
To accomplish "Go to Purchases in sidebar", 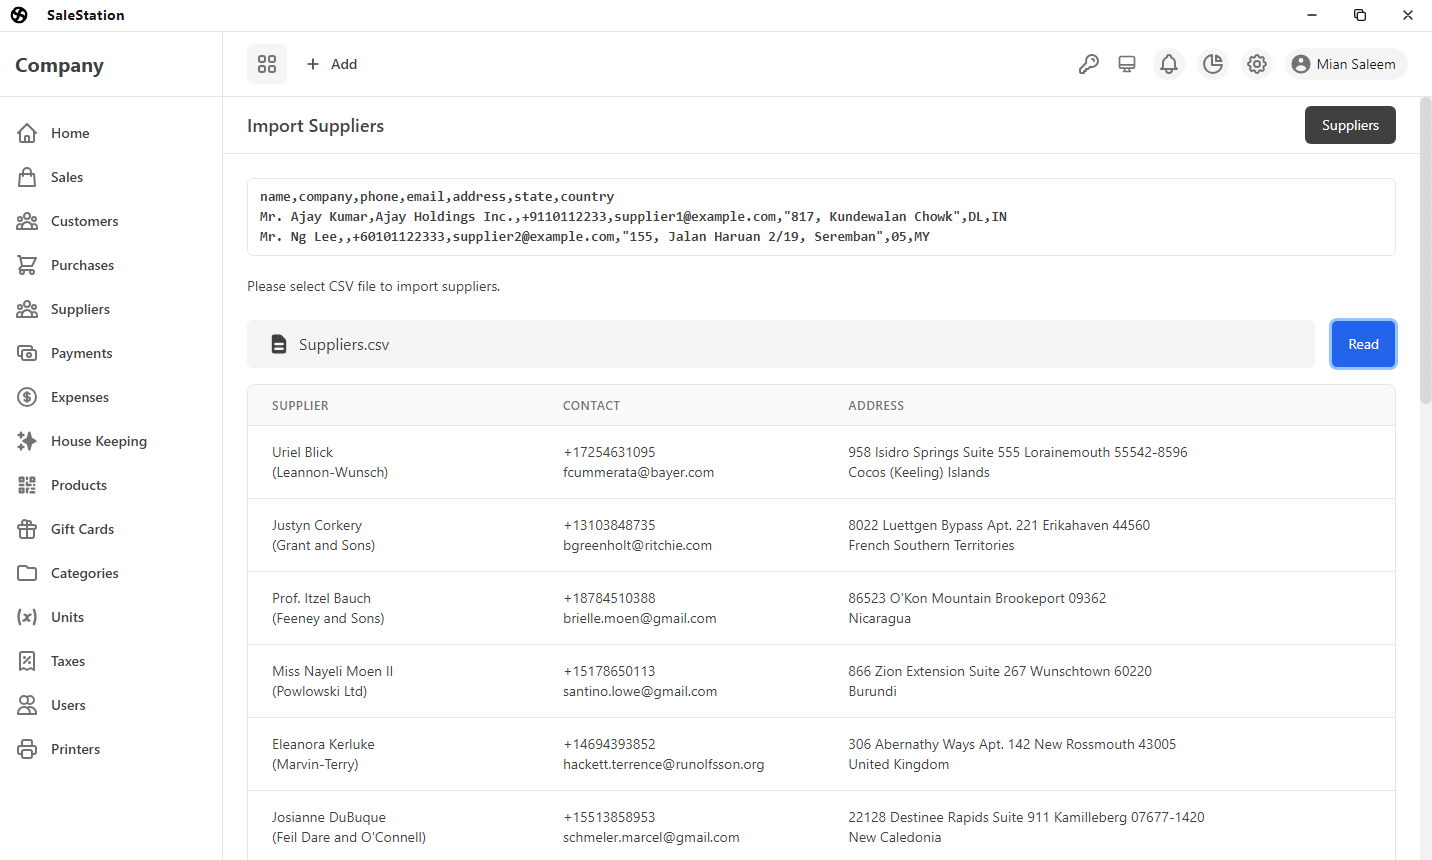I will pyautogui.click(x=82, y=265).
